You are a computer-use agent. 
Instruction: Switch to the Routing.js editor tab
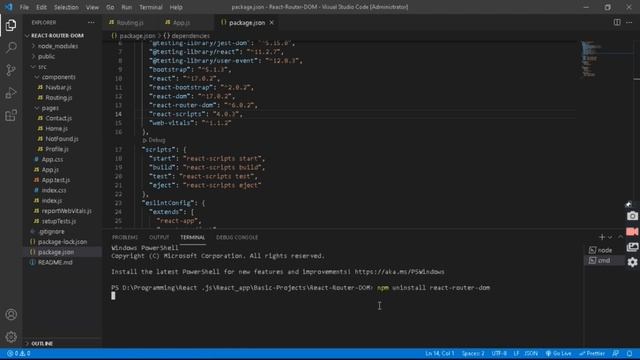point(130,22)
